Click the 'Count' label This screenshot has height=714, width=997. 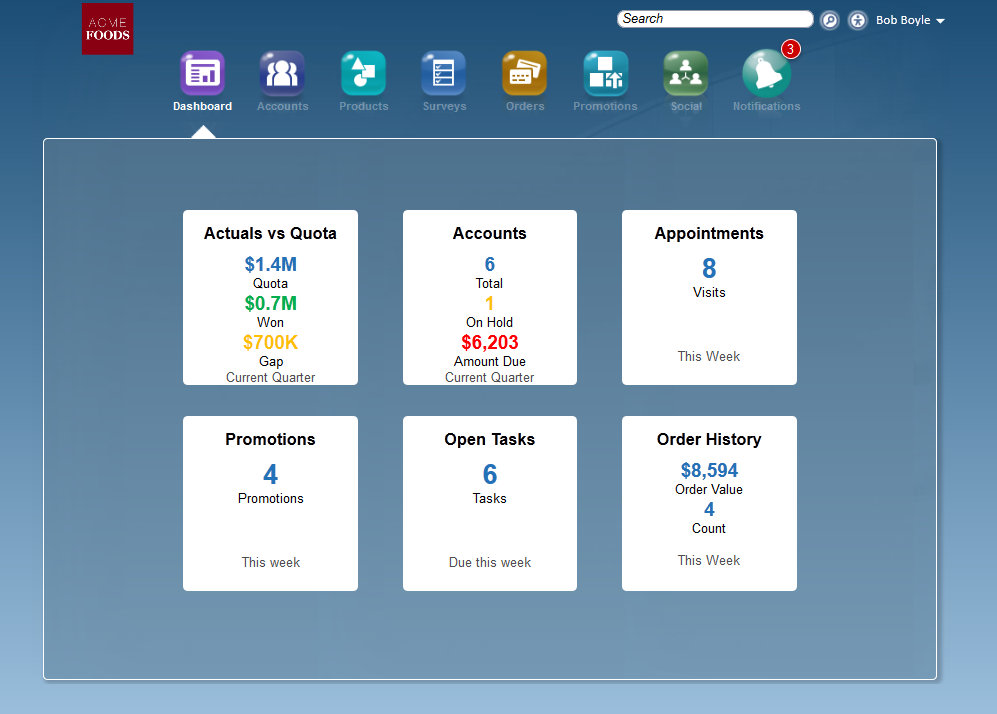[709, 529]
